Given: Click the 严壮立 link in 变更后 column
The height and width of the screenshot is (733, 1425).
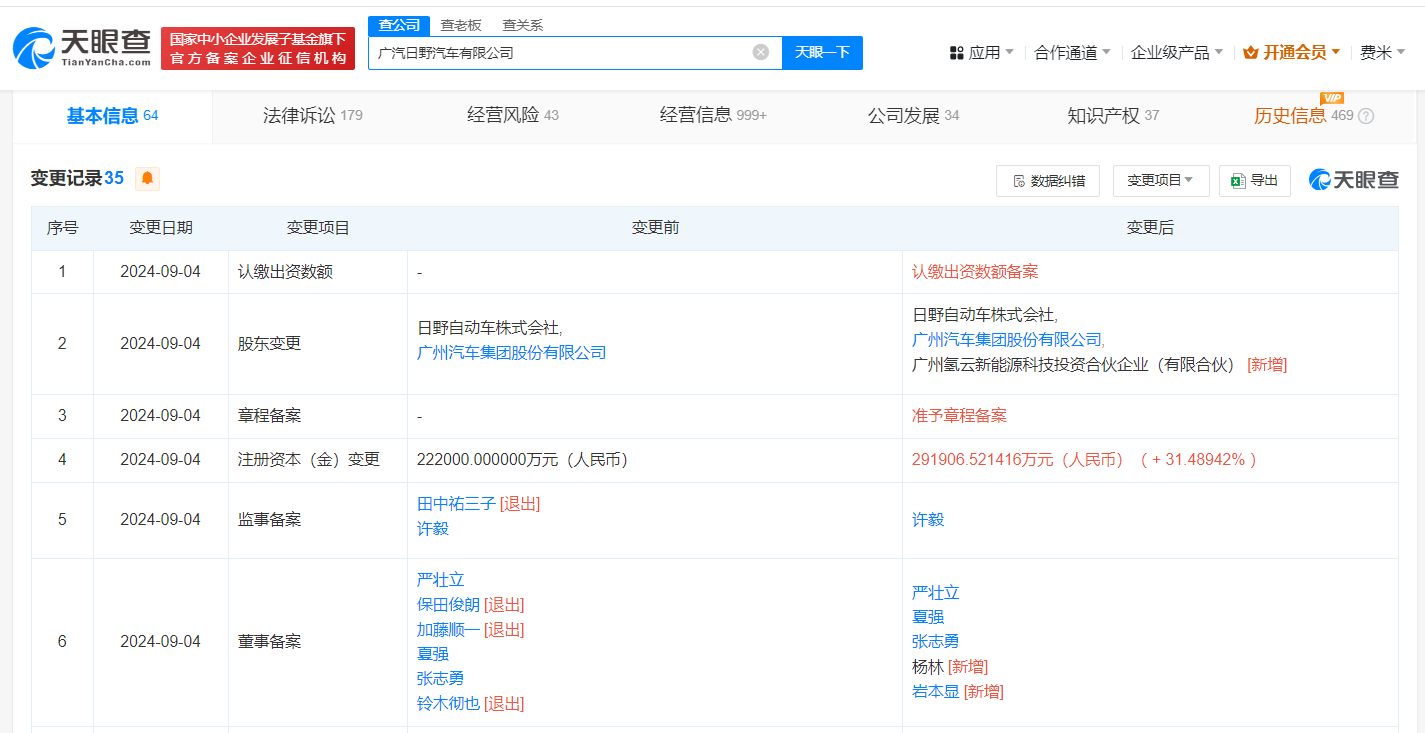Looking at the screenshot, I should point(935,593).
